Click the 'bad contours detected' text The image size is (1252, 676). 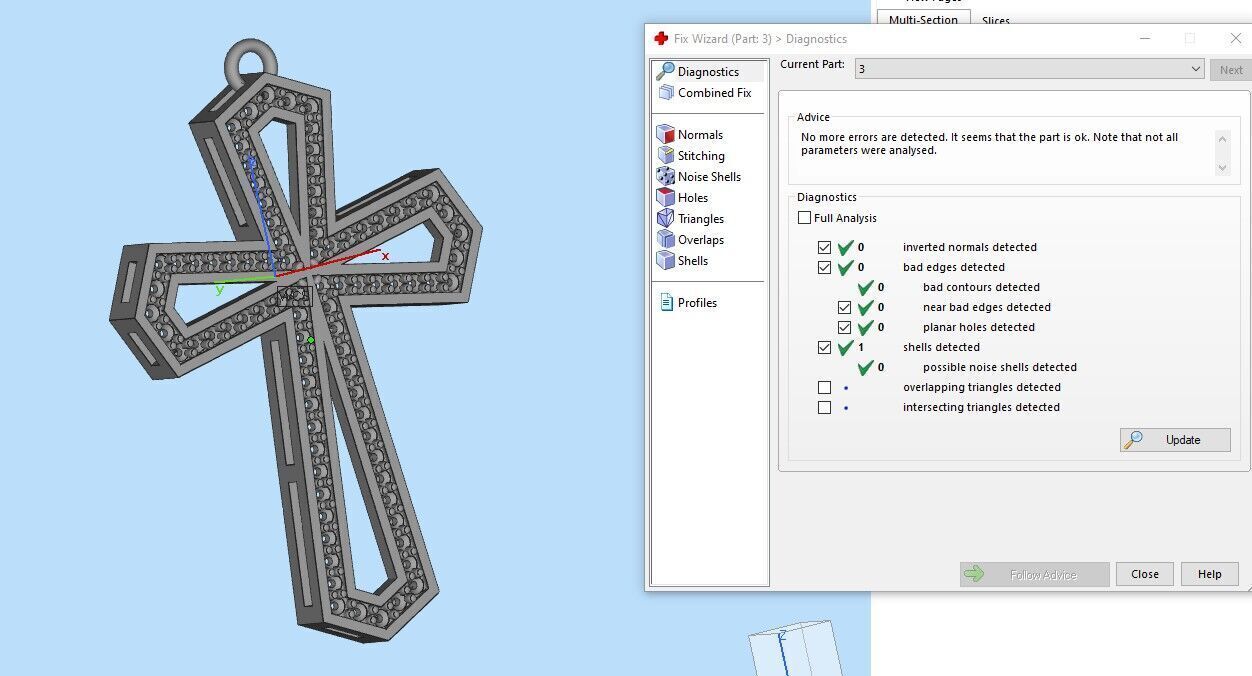(x=981, y=287)
